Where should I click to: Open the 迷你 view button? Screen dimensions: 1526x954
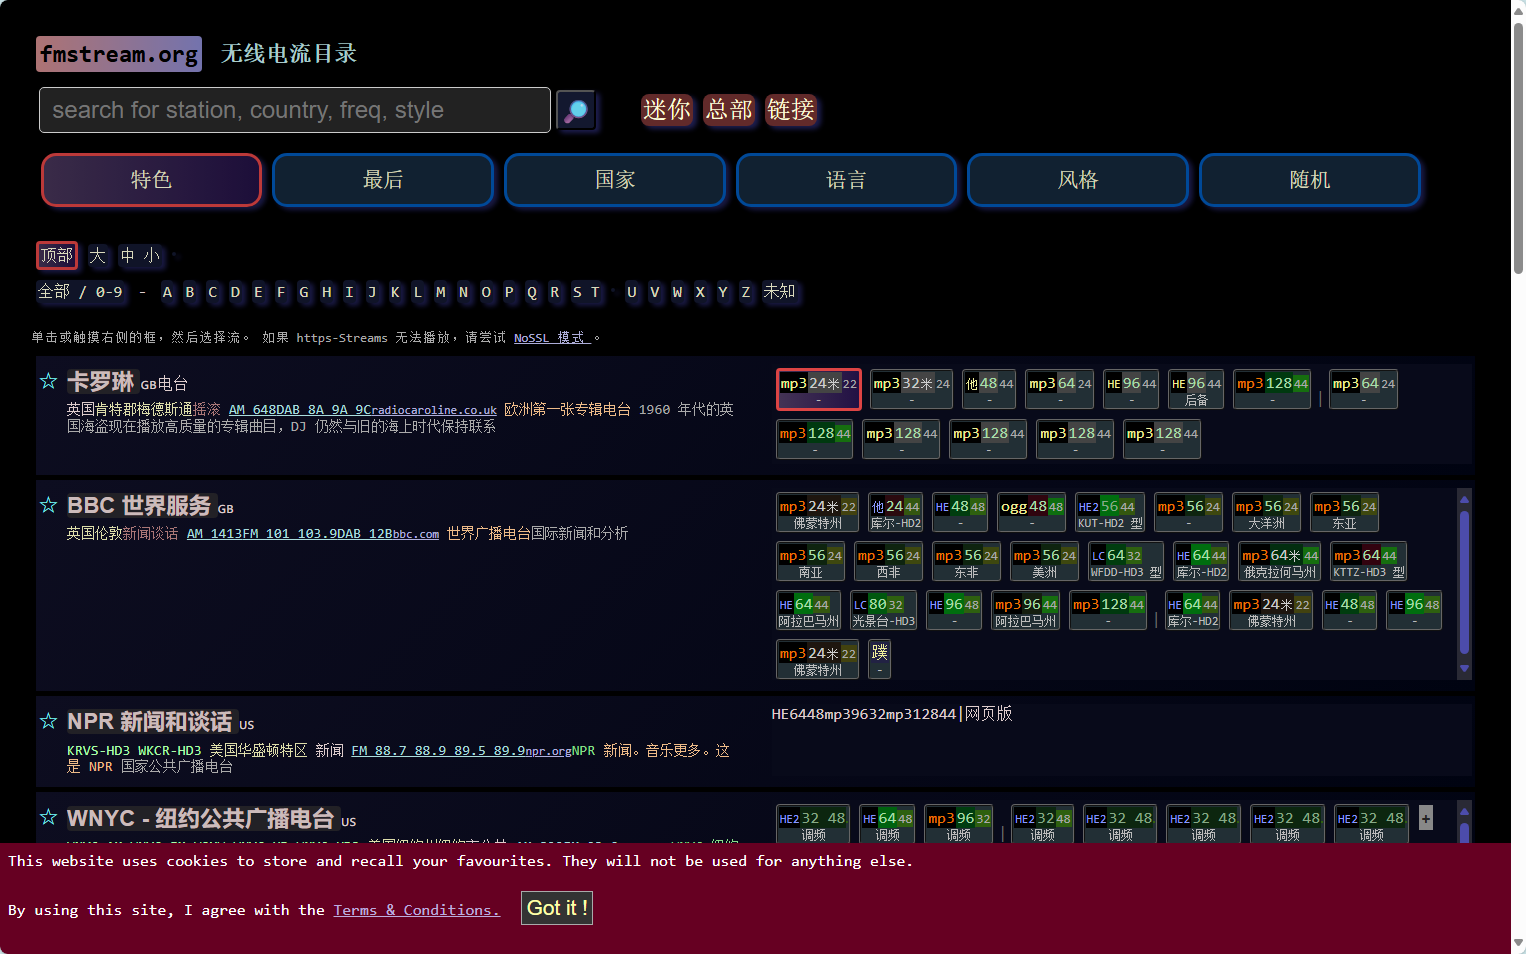coord(667,109)
